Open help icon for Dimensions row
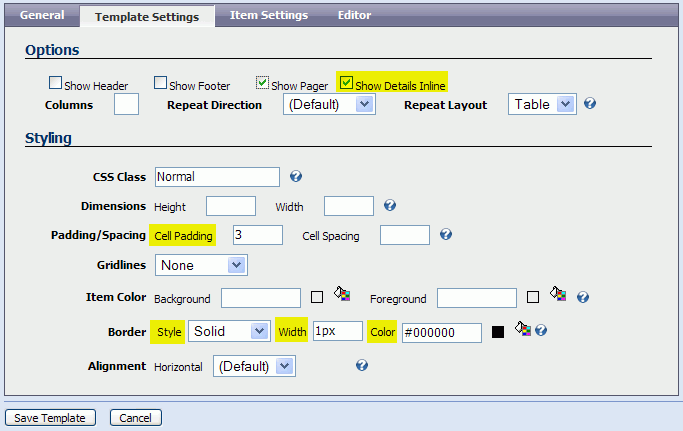This screenshot has height=431, width=683. pyautogui.click(x=390, y=205)
